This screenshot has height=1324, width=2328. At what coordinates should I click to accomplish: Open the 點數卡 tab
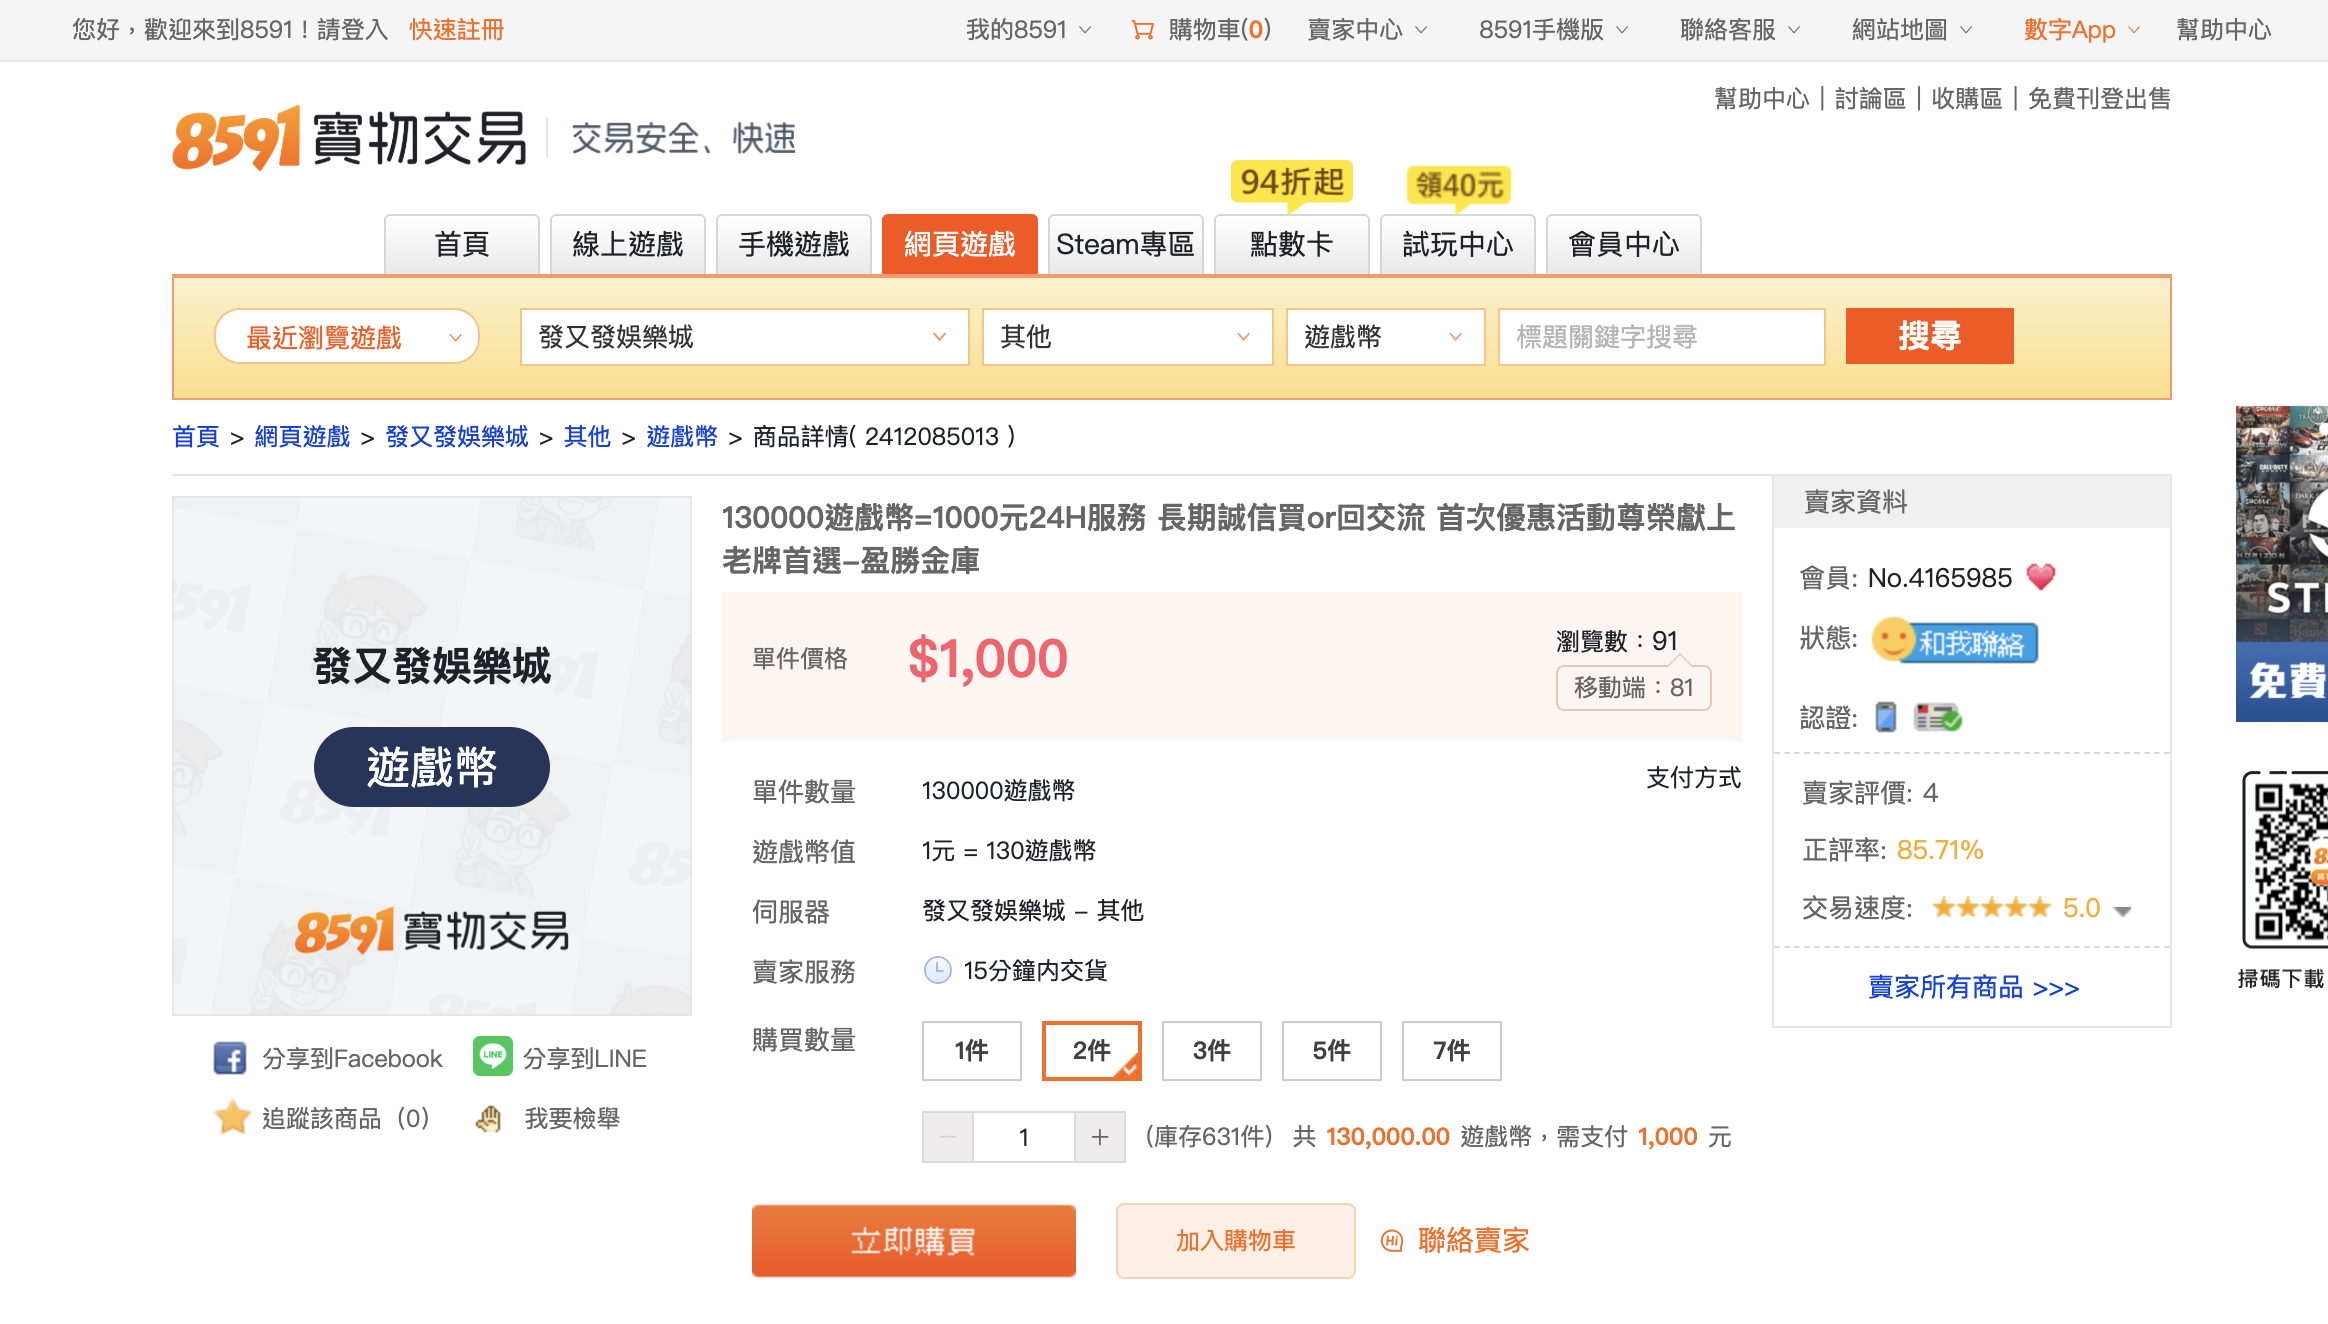[1291, 244]
